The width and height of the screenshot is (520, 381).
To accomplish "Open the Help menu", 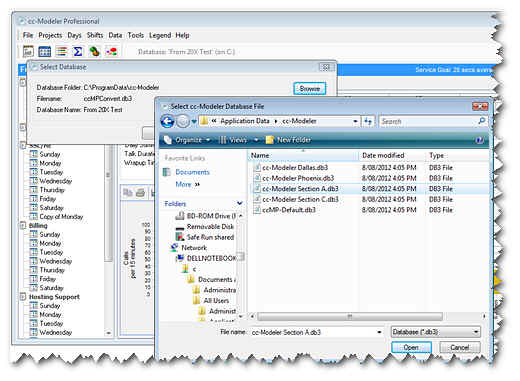I will (x=182, y=35).
